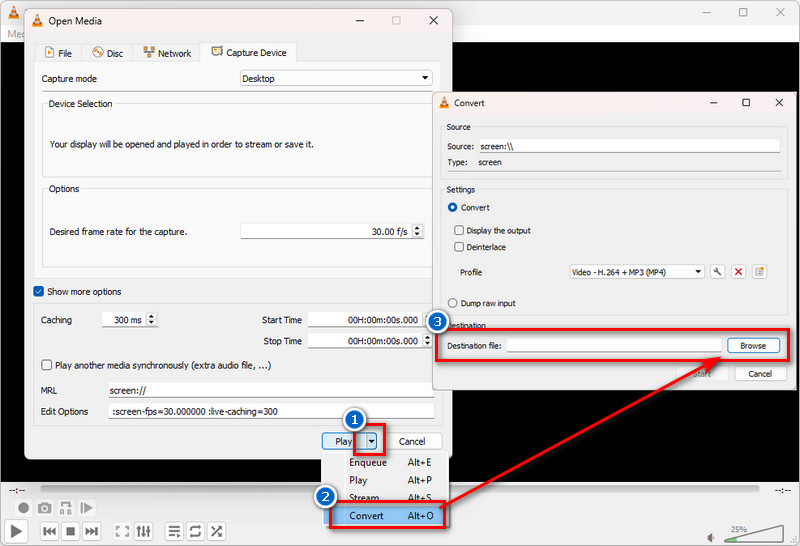Click Start Time field

point(364,319)
